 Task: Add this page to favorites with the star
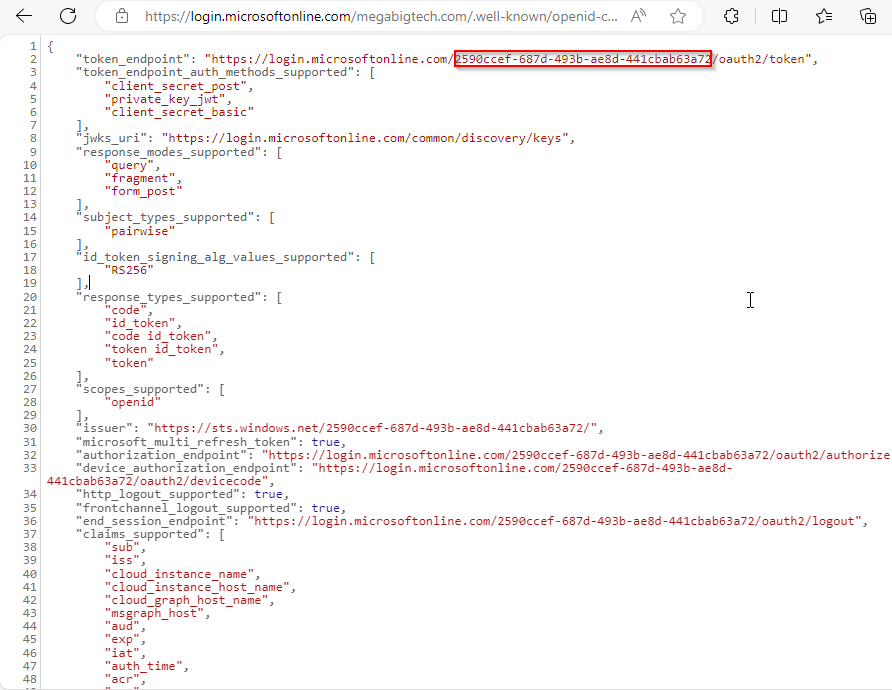pyautogui.click(x=678, y=16)
